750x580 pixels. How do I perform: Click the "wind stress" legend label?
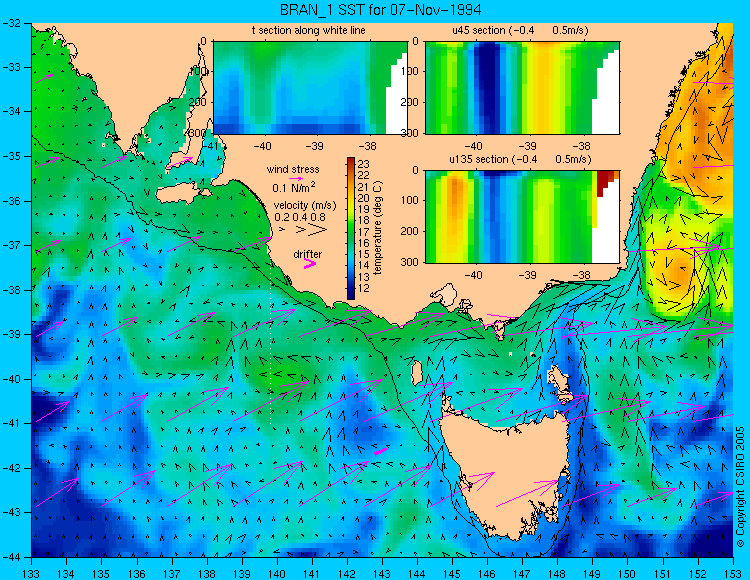[x=293, y=169]
